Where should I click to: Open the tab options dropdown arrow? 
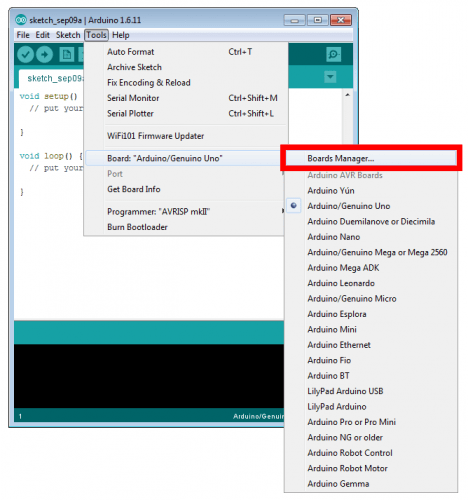coord(330,77)
